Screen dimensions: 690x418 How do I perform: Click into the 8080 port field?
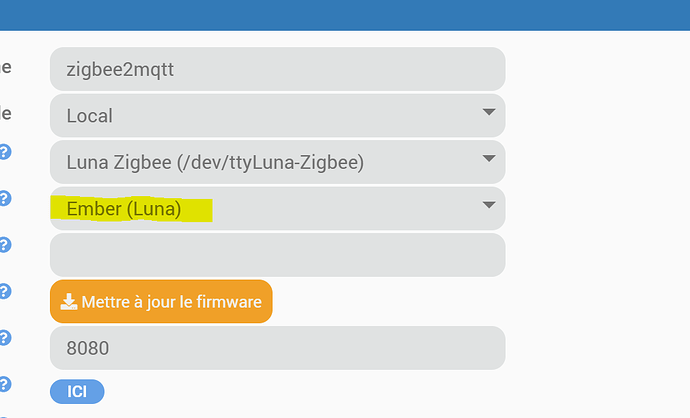tap(278, 348)
